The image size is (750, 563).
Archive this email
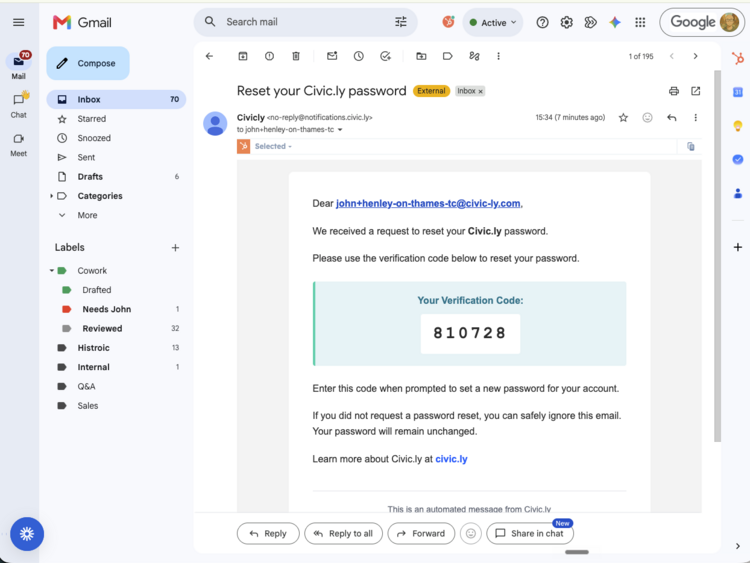pos(243,56)
